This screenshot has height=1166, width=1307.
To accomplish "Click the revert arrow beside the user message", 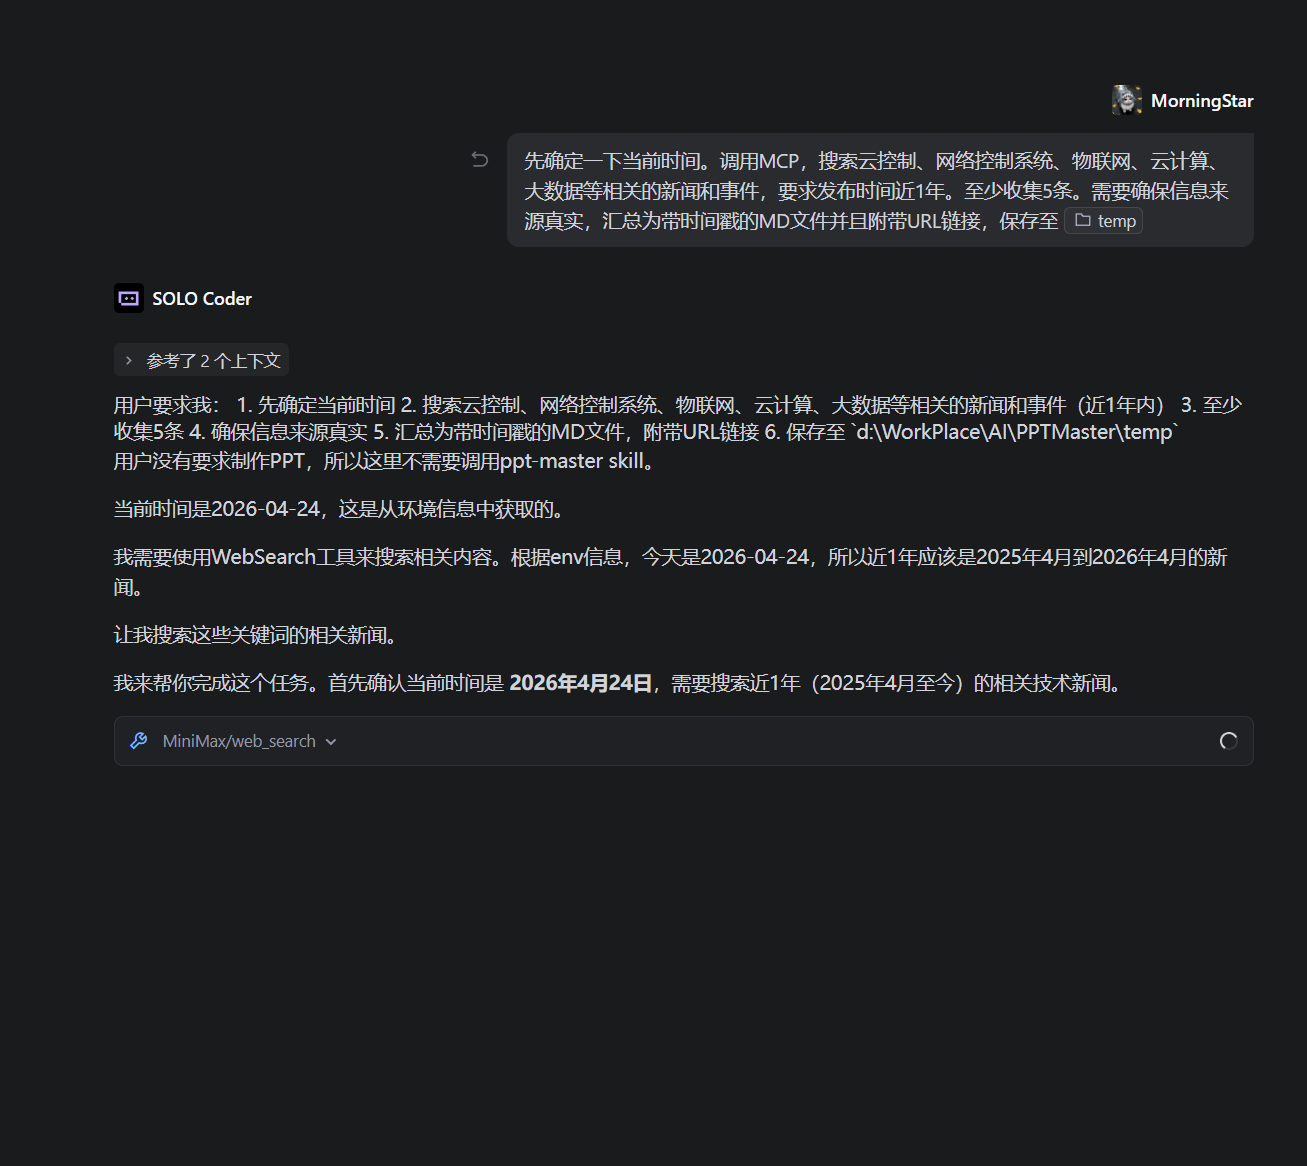I will 480,160.
